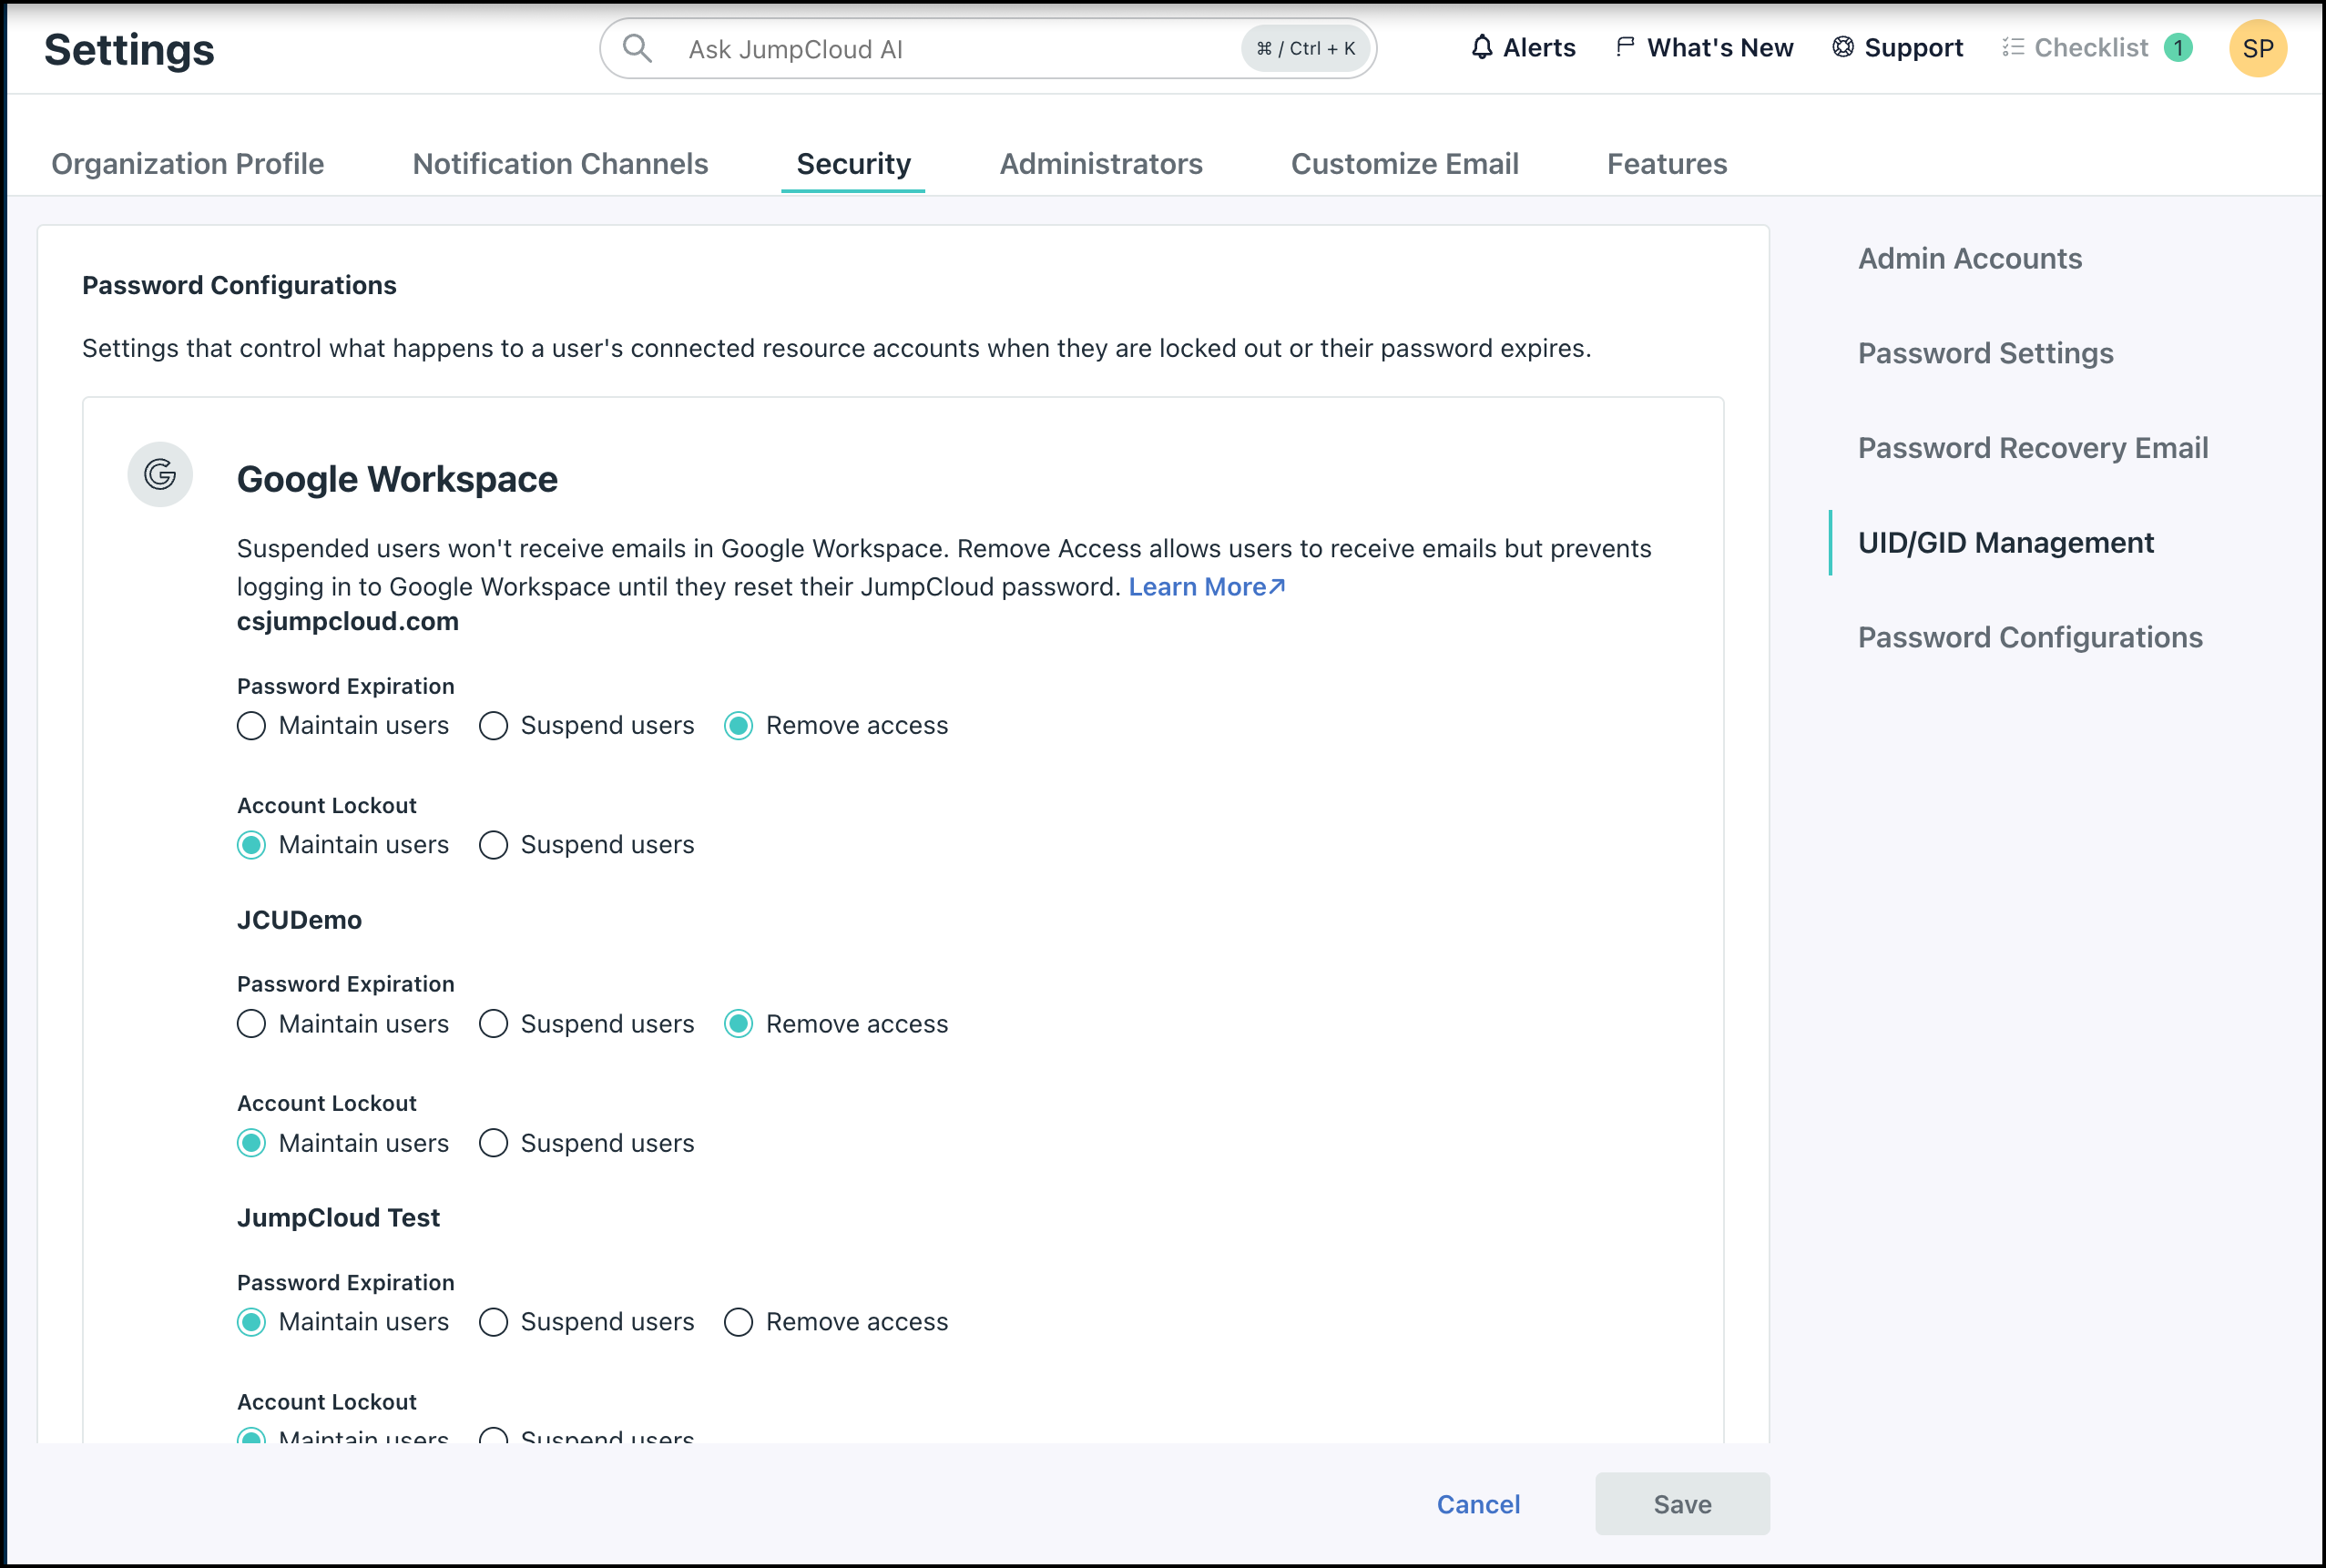The image size is (2326, 1568).
Task: Select Remove access for JCUDemo Password Expiration
Action: click(x=738, y=1024)
